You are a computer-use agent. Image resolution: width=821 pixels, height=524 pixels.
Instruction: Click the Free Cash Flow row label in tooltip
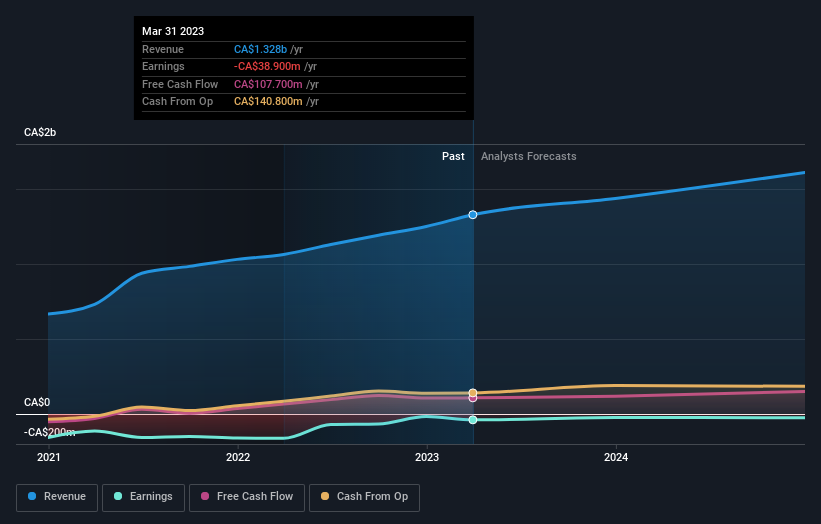180,84
